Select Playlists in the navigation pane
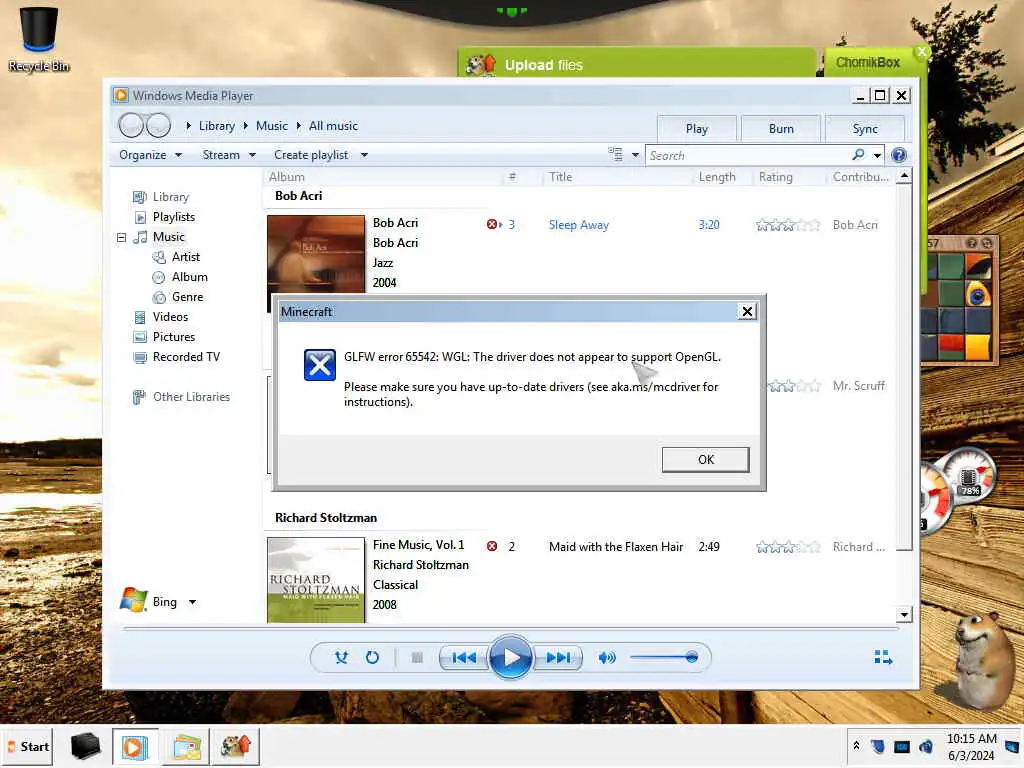Image resolution: width=1024 pixels, height=768 pixels. coord(165,217)
